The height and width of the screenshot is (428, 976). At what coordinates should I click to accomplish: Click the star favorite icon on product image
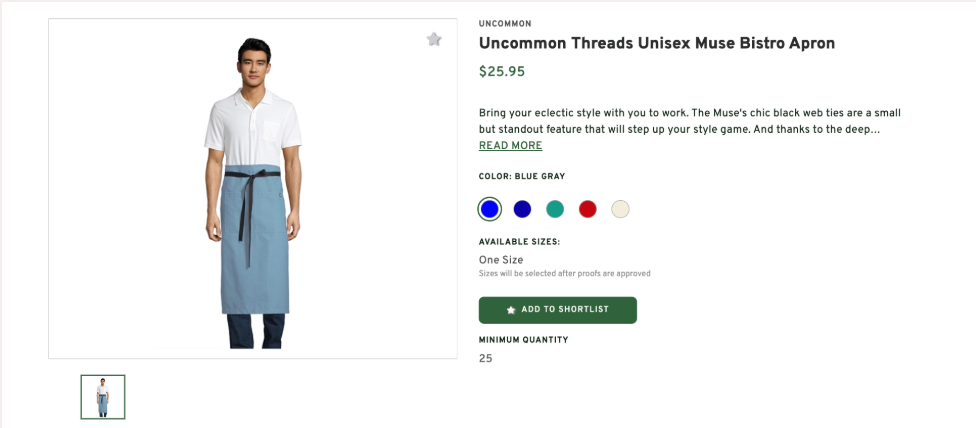pos(434,39)
